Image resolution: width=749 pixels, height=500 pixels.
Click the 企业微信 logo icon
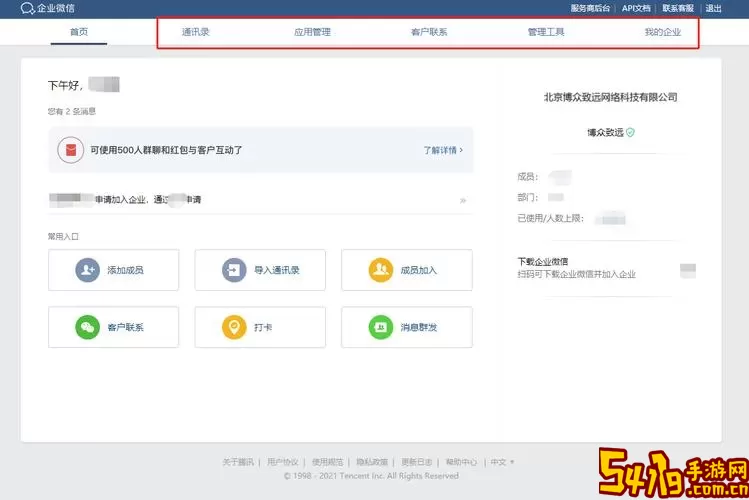point(27,8)
